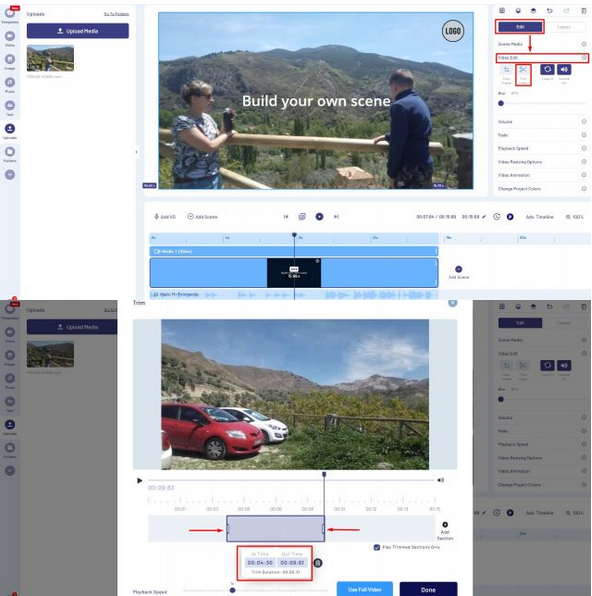Switch to the Layers tab
This screenshot has width=592, height=596.
[x=564, y=27]
